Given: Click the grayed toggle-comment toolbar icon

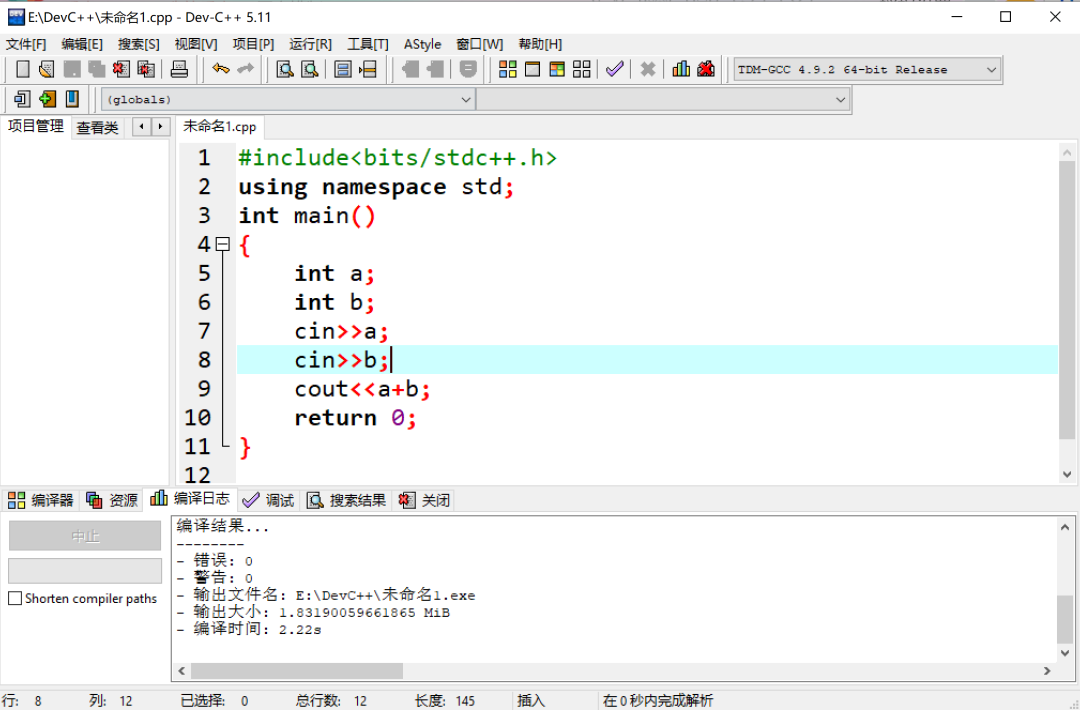Looking at the screenshot, I should click(468, 69).
